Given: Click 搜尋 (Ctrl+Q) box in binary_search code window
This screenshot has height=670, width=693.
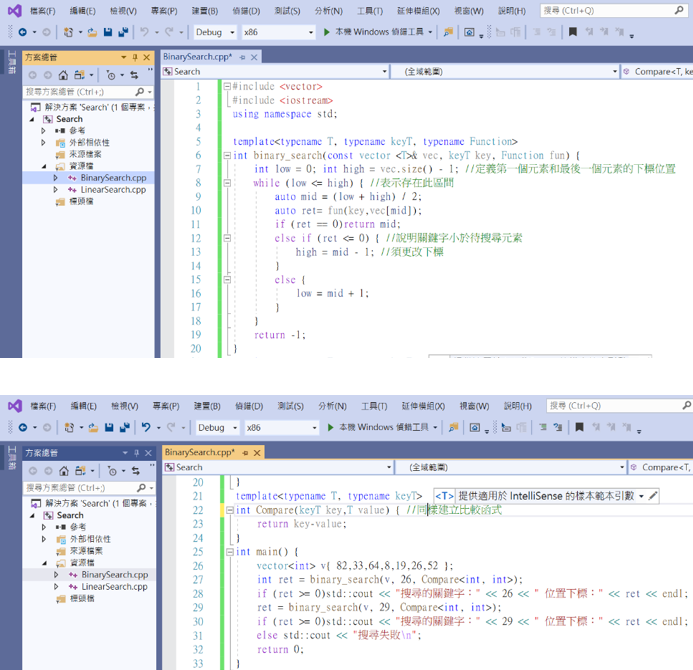Looking at the screenshot, I should pos(613,10).
